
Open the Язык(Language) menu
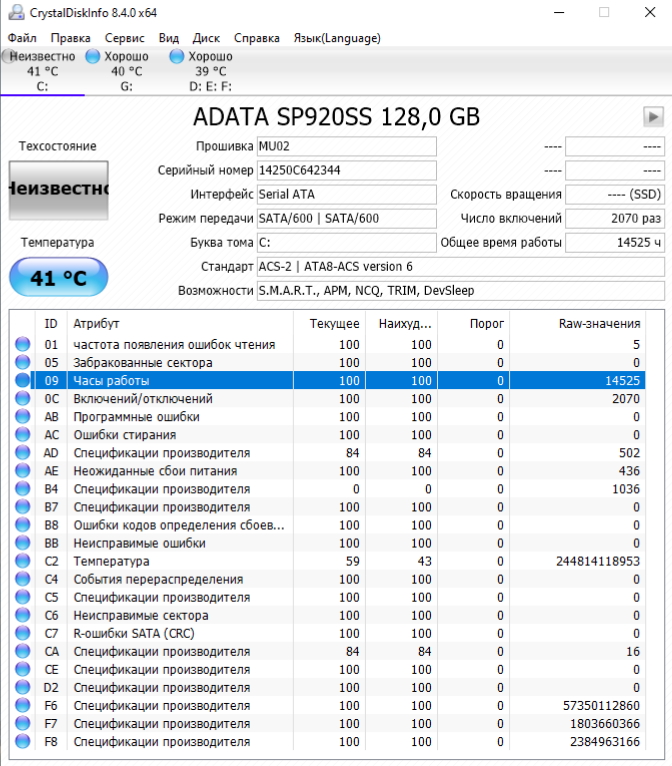click(x=337, y=38)
